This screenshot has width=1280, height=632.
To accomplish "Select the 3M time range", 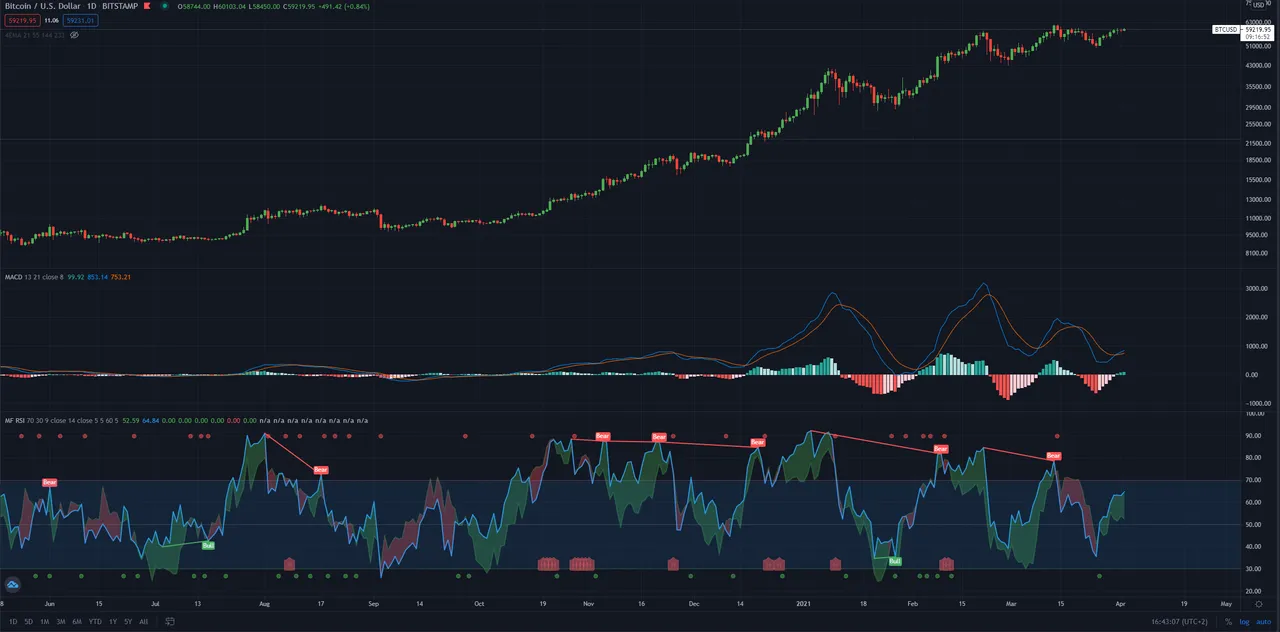I will [61, 621].
